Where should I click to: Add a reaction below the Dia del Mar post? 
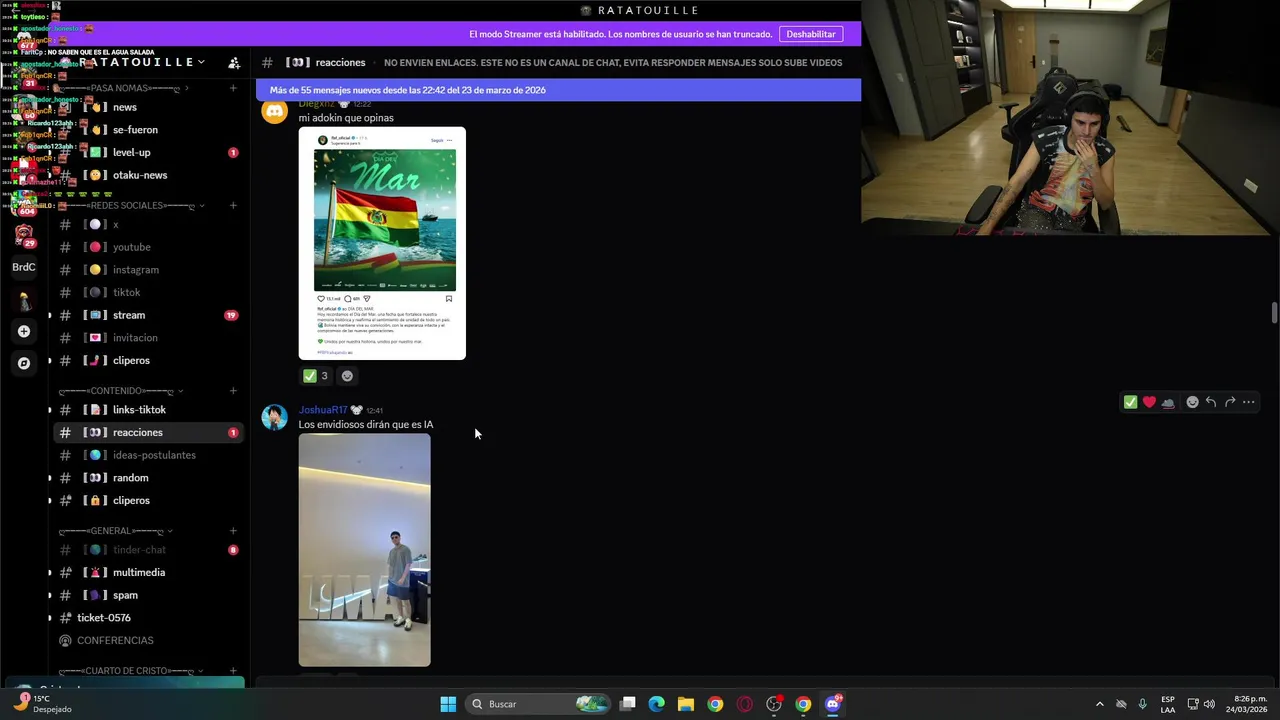click(347, 376)
